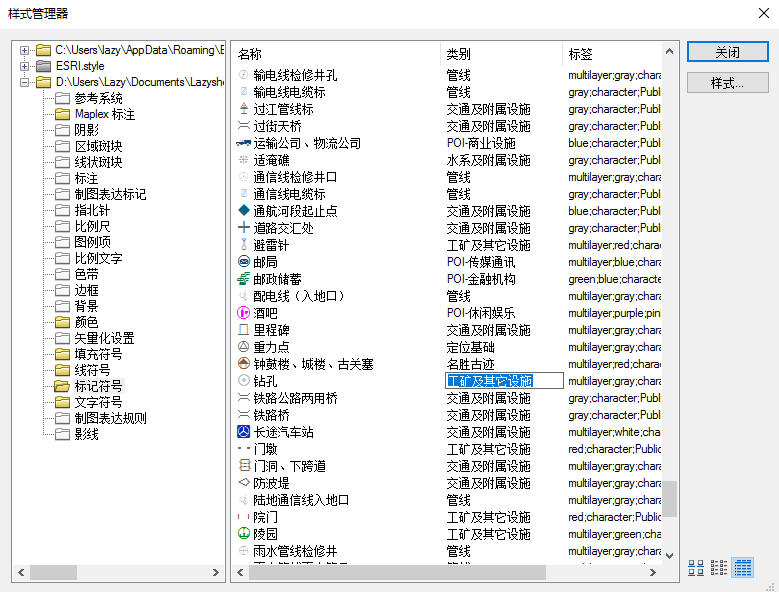This screenshot has height=592, width=779.
Task: Select the 通航河段起止点 diamond icon
Action: click(x=243, y=211)
